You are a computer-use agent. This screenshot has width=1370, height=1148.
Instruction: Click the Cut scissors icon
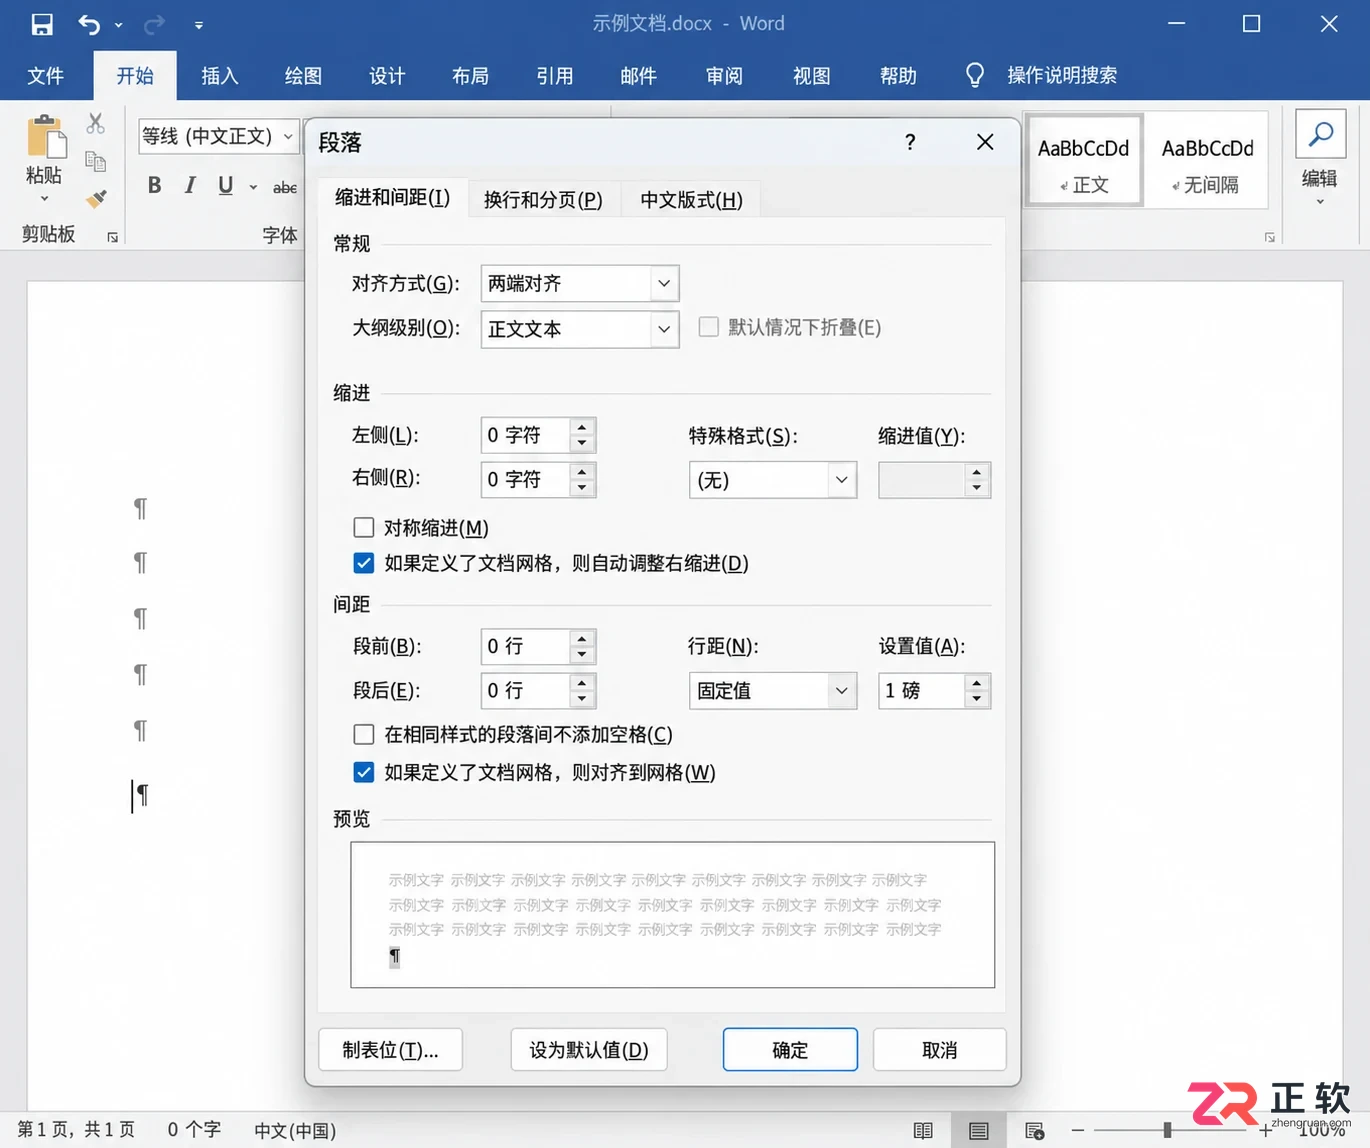tap(96, 123)
